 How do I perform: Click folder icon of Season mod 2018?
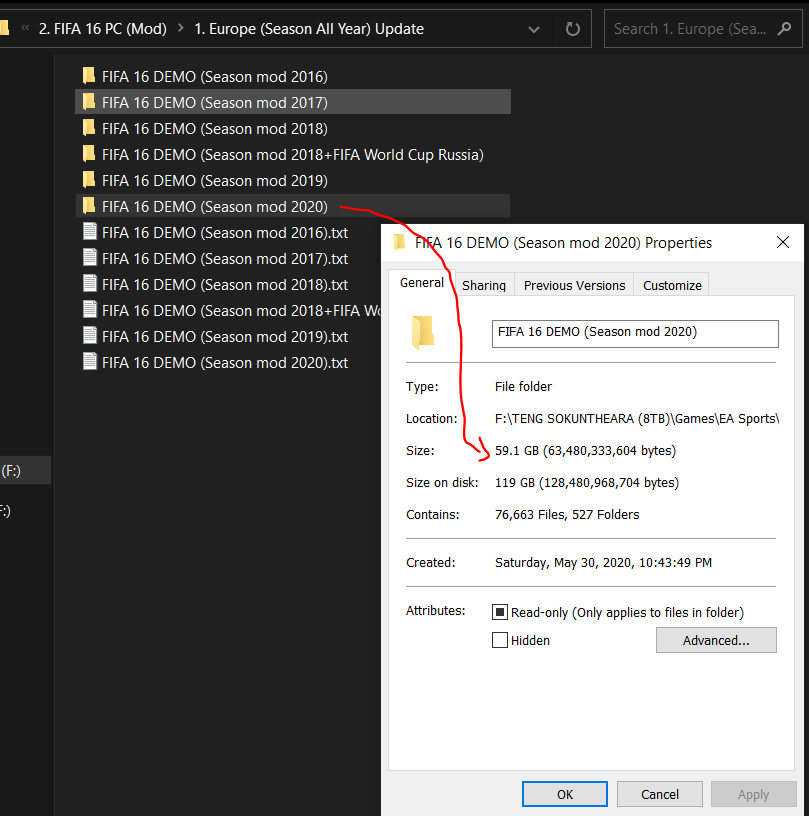(89, 128)
